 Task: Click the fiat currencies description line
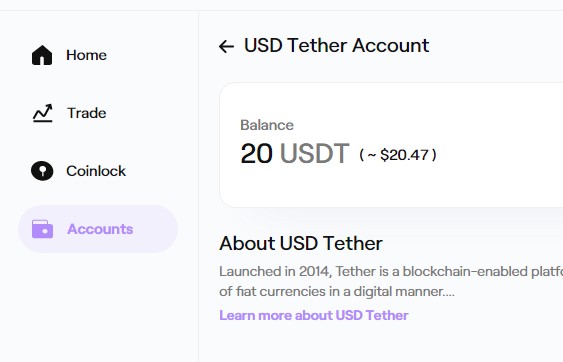[x=337, y=291]
